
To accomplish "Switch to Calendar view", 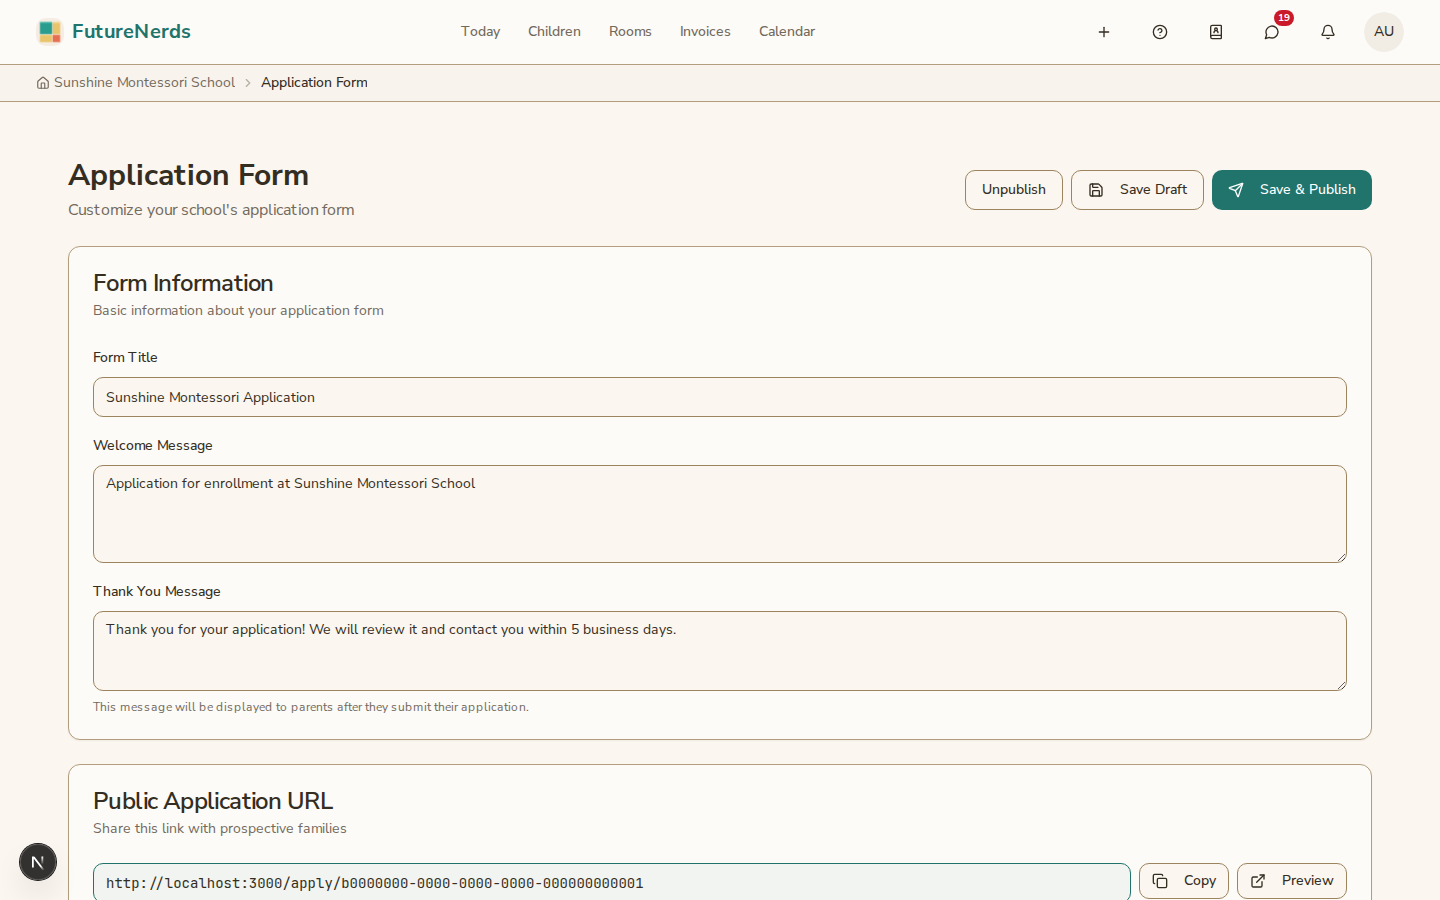I will 787,32.
